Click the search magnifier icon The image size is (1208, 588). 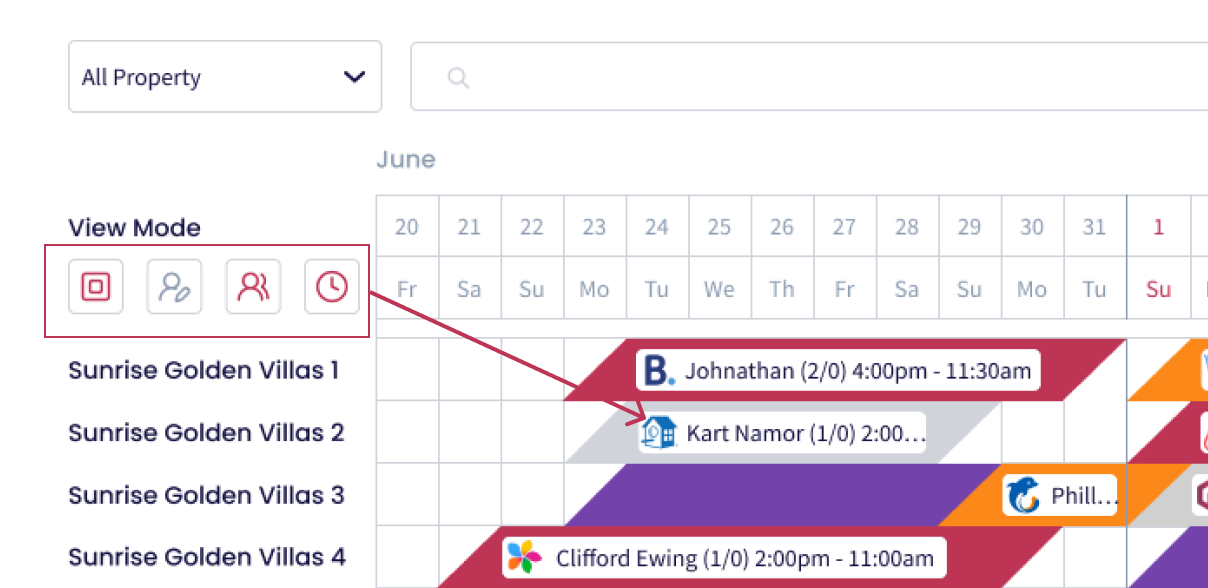click(x=458, y=77)
